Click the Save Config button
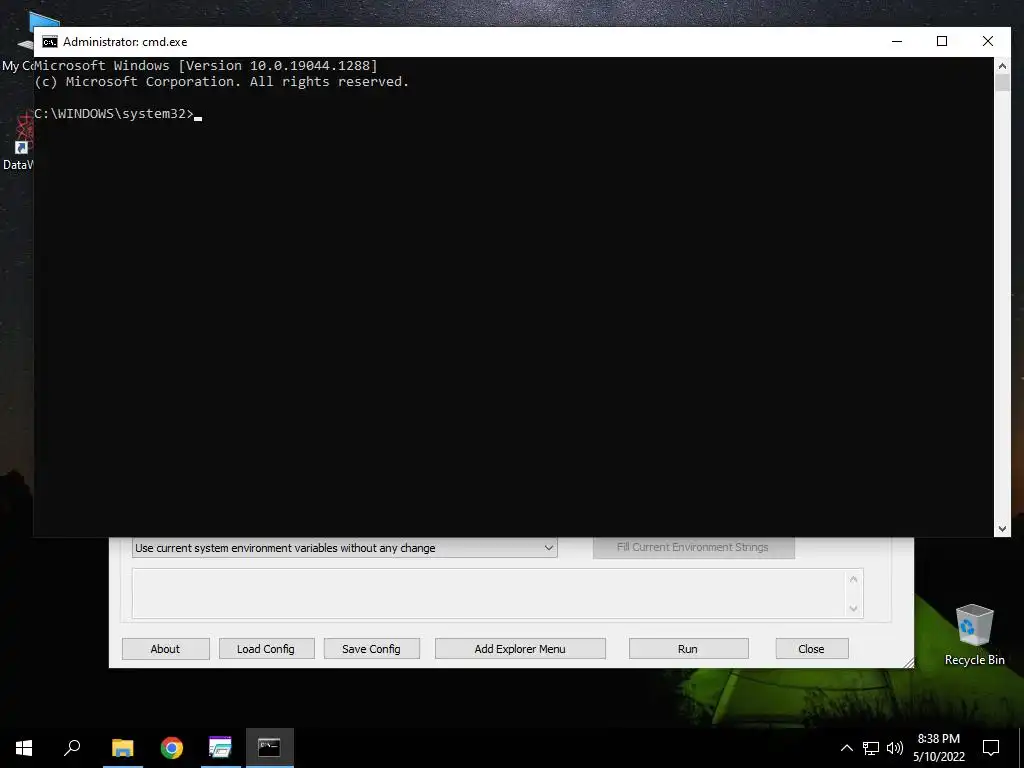This screenshot has width=1024, height=768. pos(371,649)
